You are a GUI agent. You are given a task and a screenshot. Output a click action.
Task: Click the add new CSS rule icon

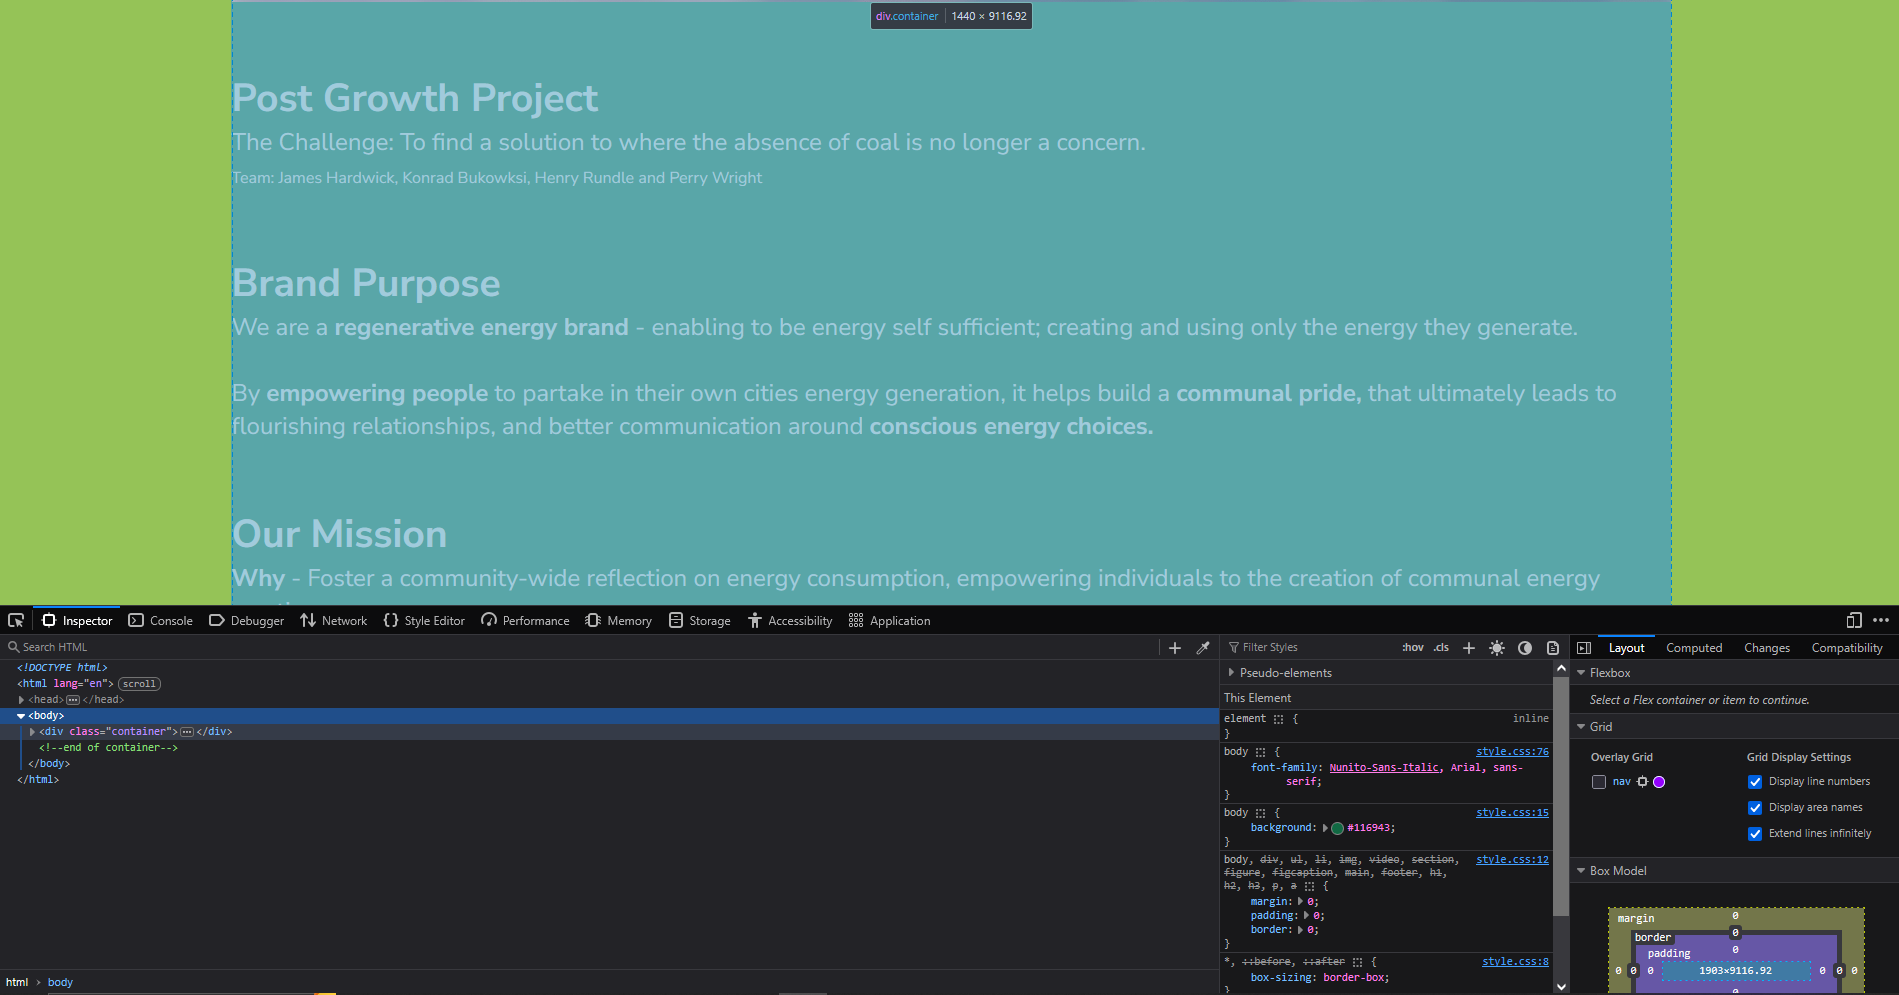tap(1468, 647)
